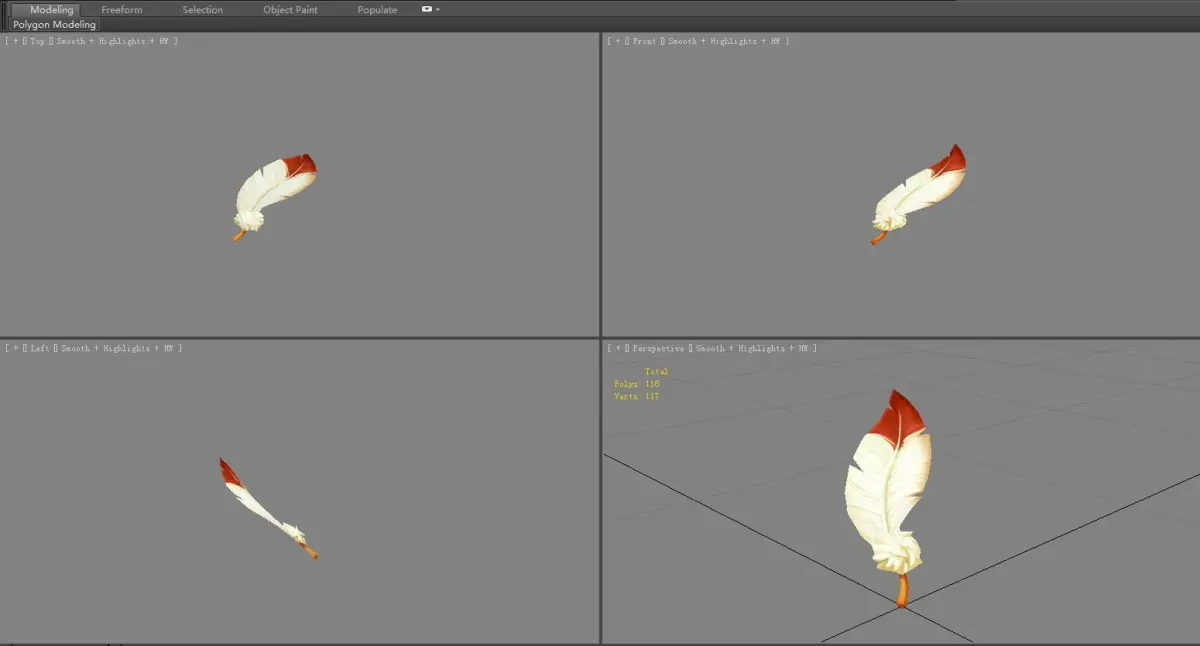The width and height of the screenshot is (1200, 646).
Task: Select the Object Paint ribbon tab
Action: 290,9
